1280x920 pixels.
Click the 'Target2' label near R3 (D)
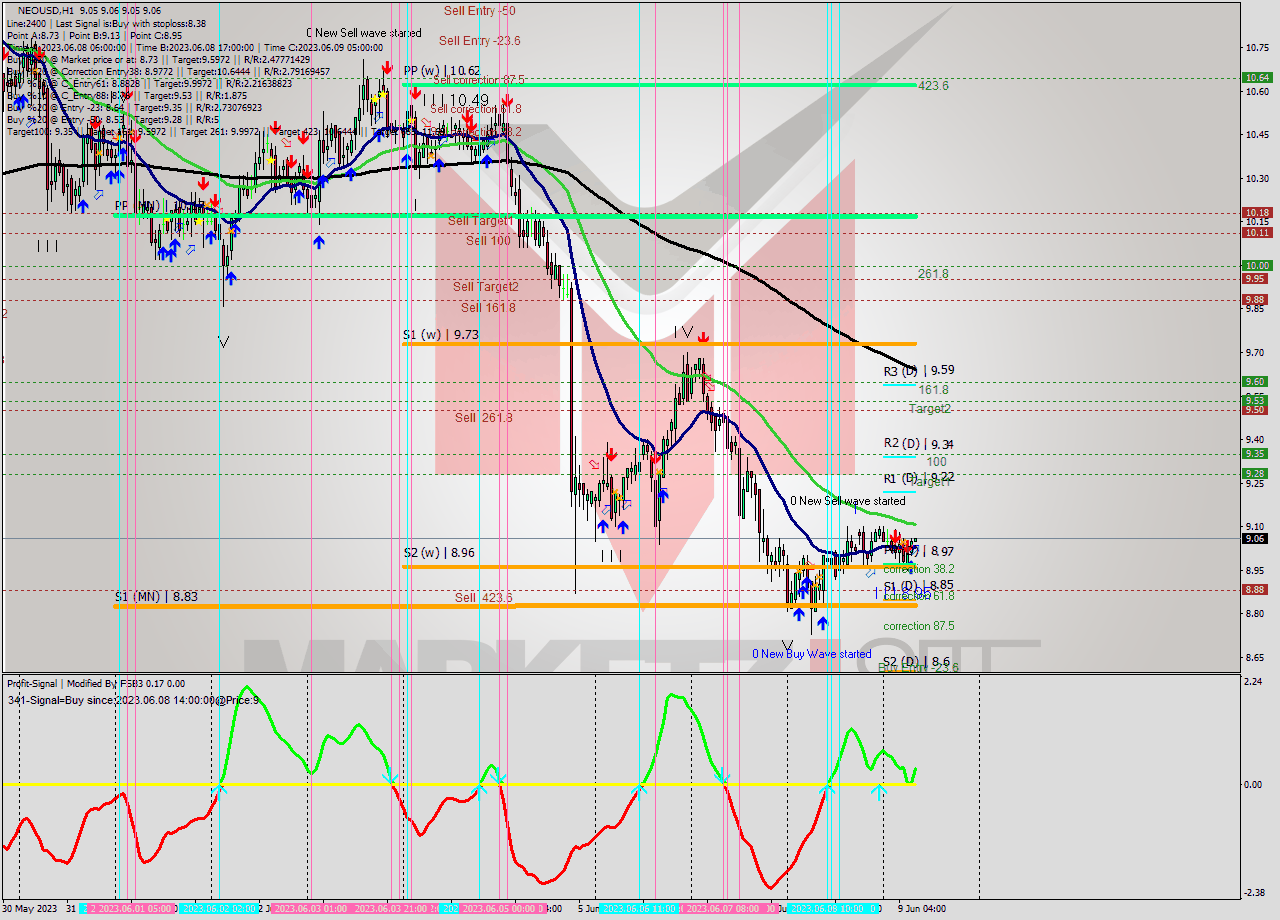point(930,409)
